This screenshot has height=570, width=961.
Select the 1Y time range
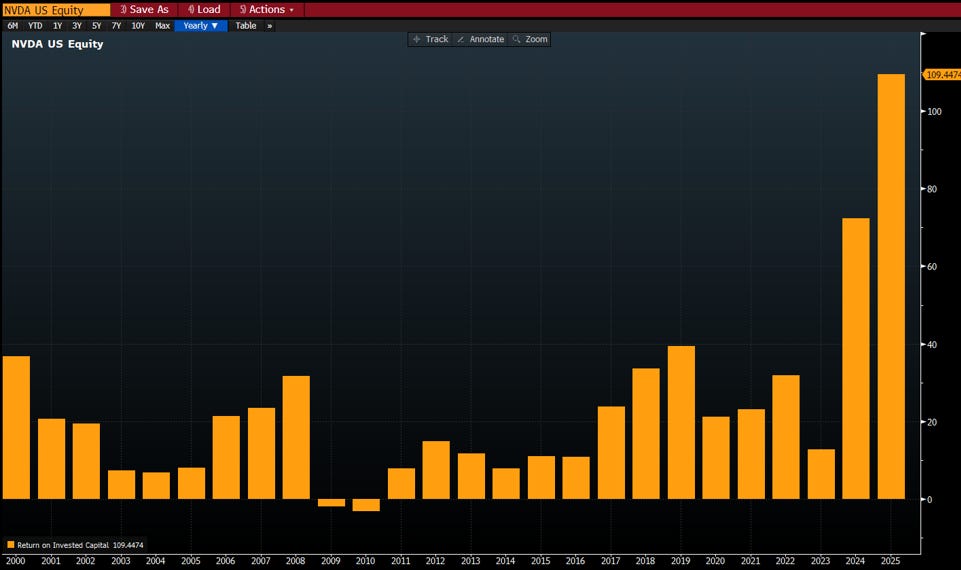click(57, 26)
